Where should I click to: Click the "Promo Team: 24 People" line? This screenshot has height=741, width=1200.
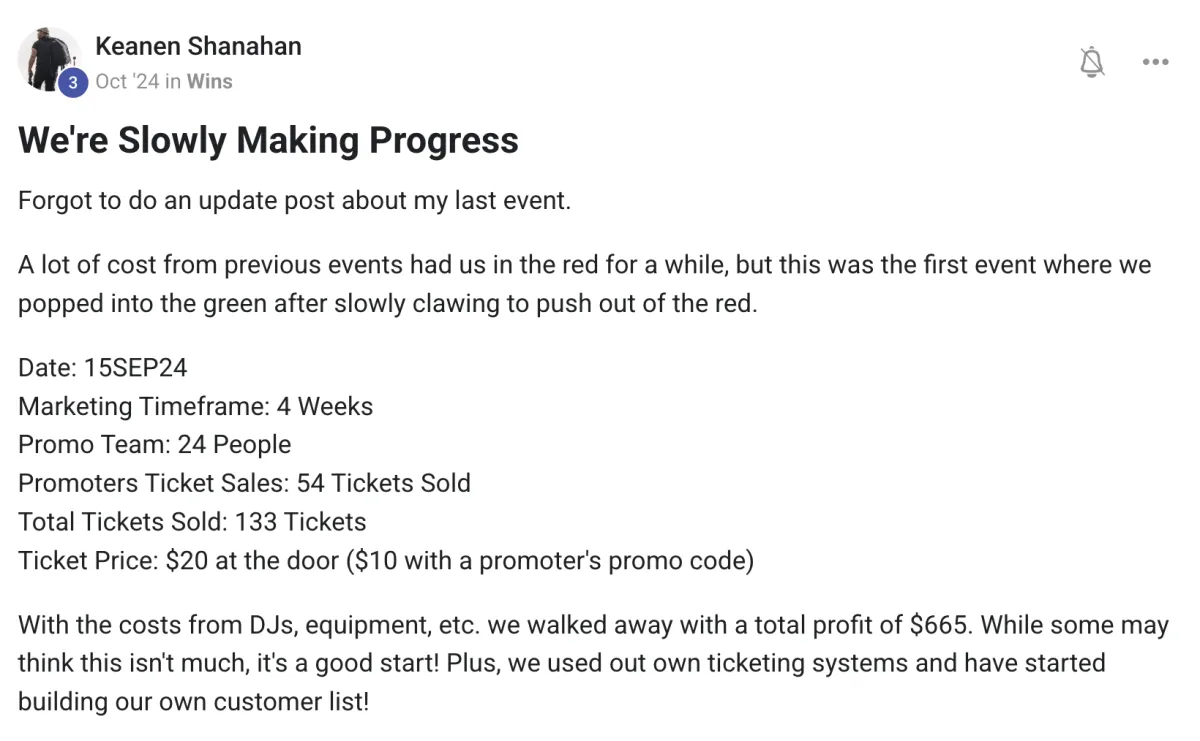[x=154, y=444]
